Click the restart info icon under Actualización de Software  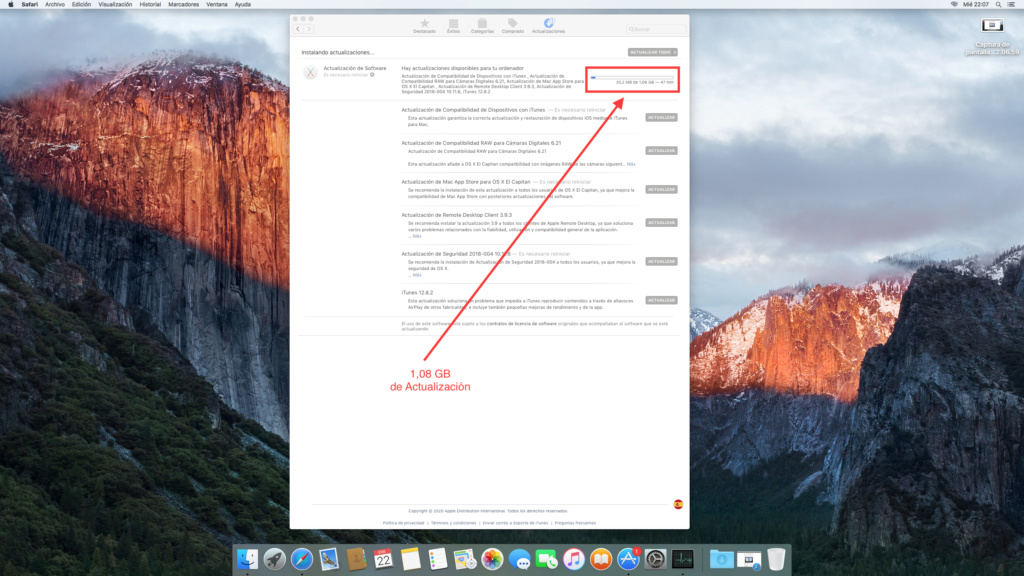(x=372, y=74)
